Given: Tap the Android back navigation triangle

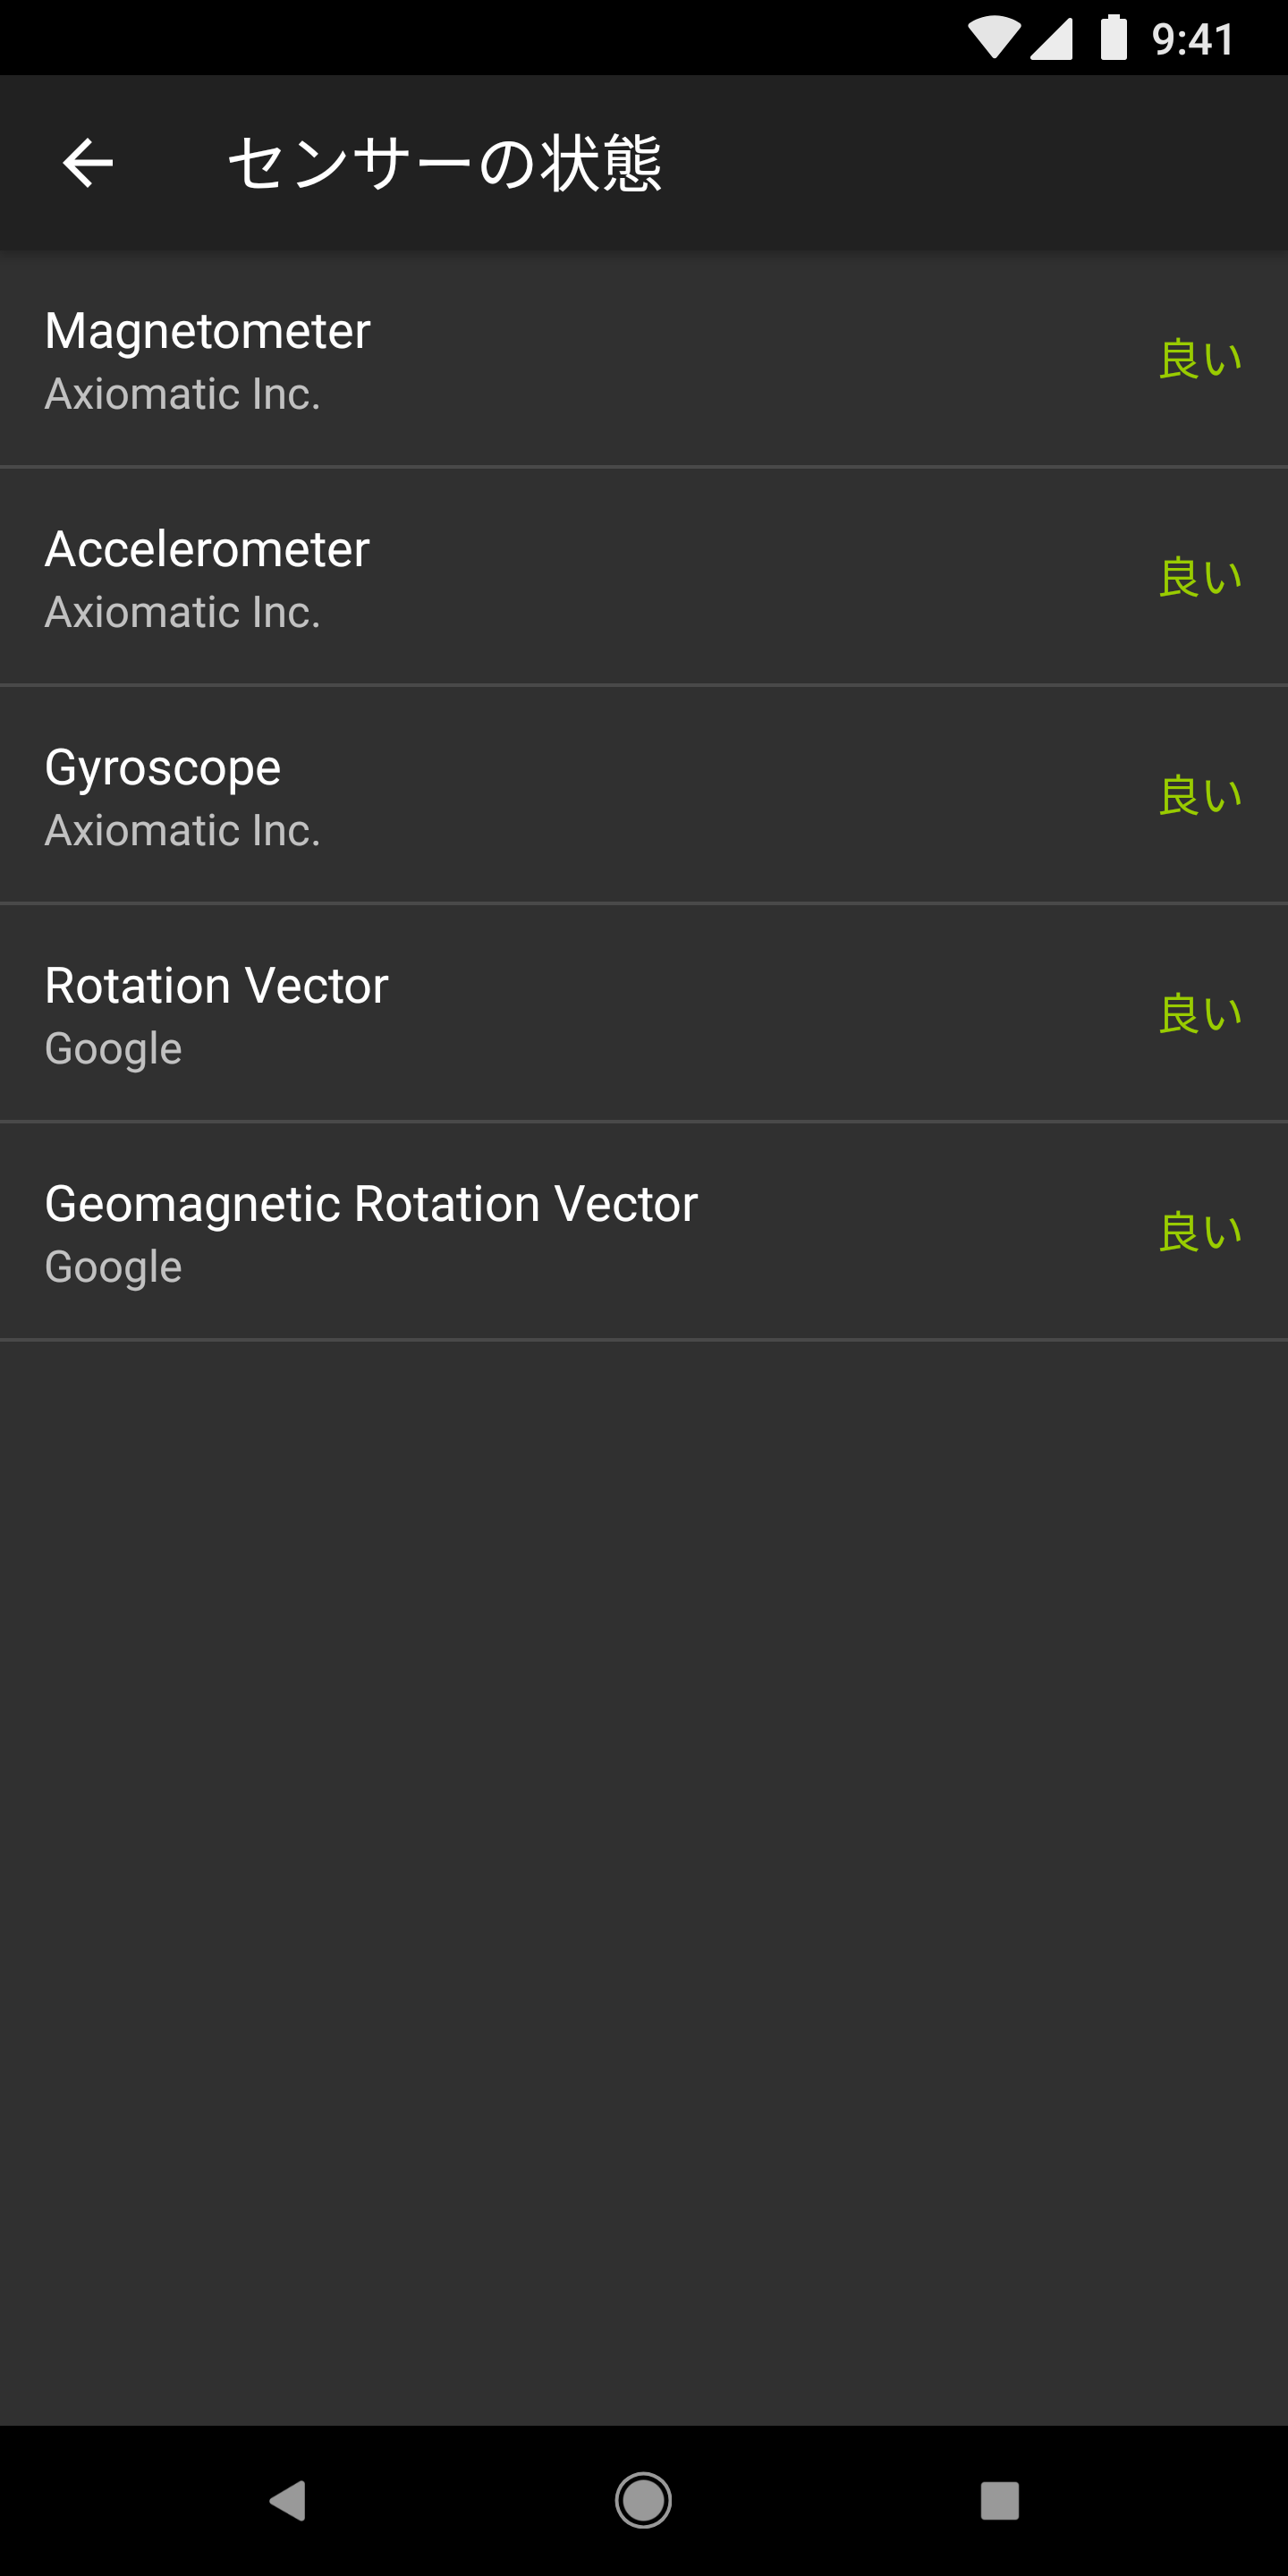Looking at the screenshot, I should click(x=288, y=2501).
